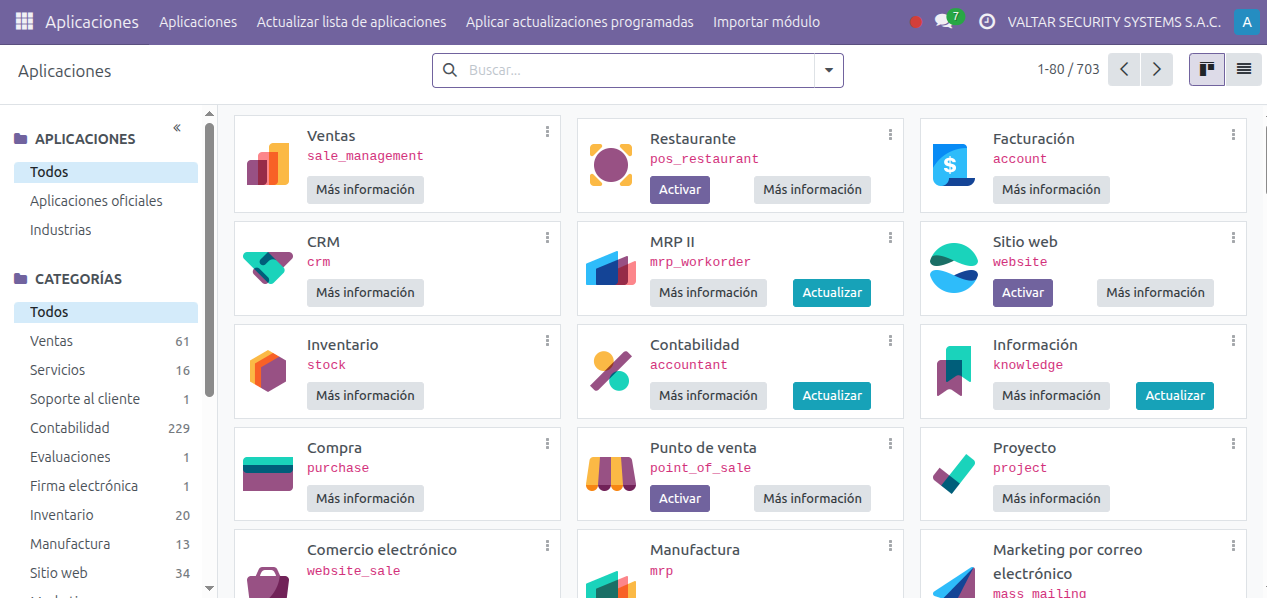Click the Ventas app icon

pyautogui.click(x=268, y=164)
